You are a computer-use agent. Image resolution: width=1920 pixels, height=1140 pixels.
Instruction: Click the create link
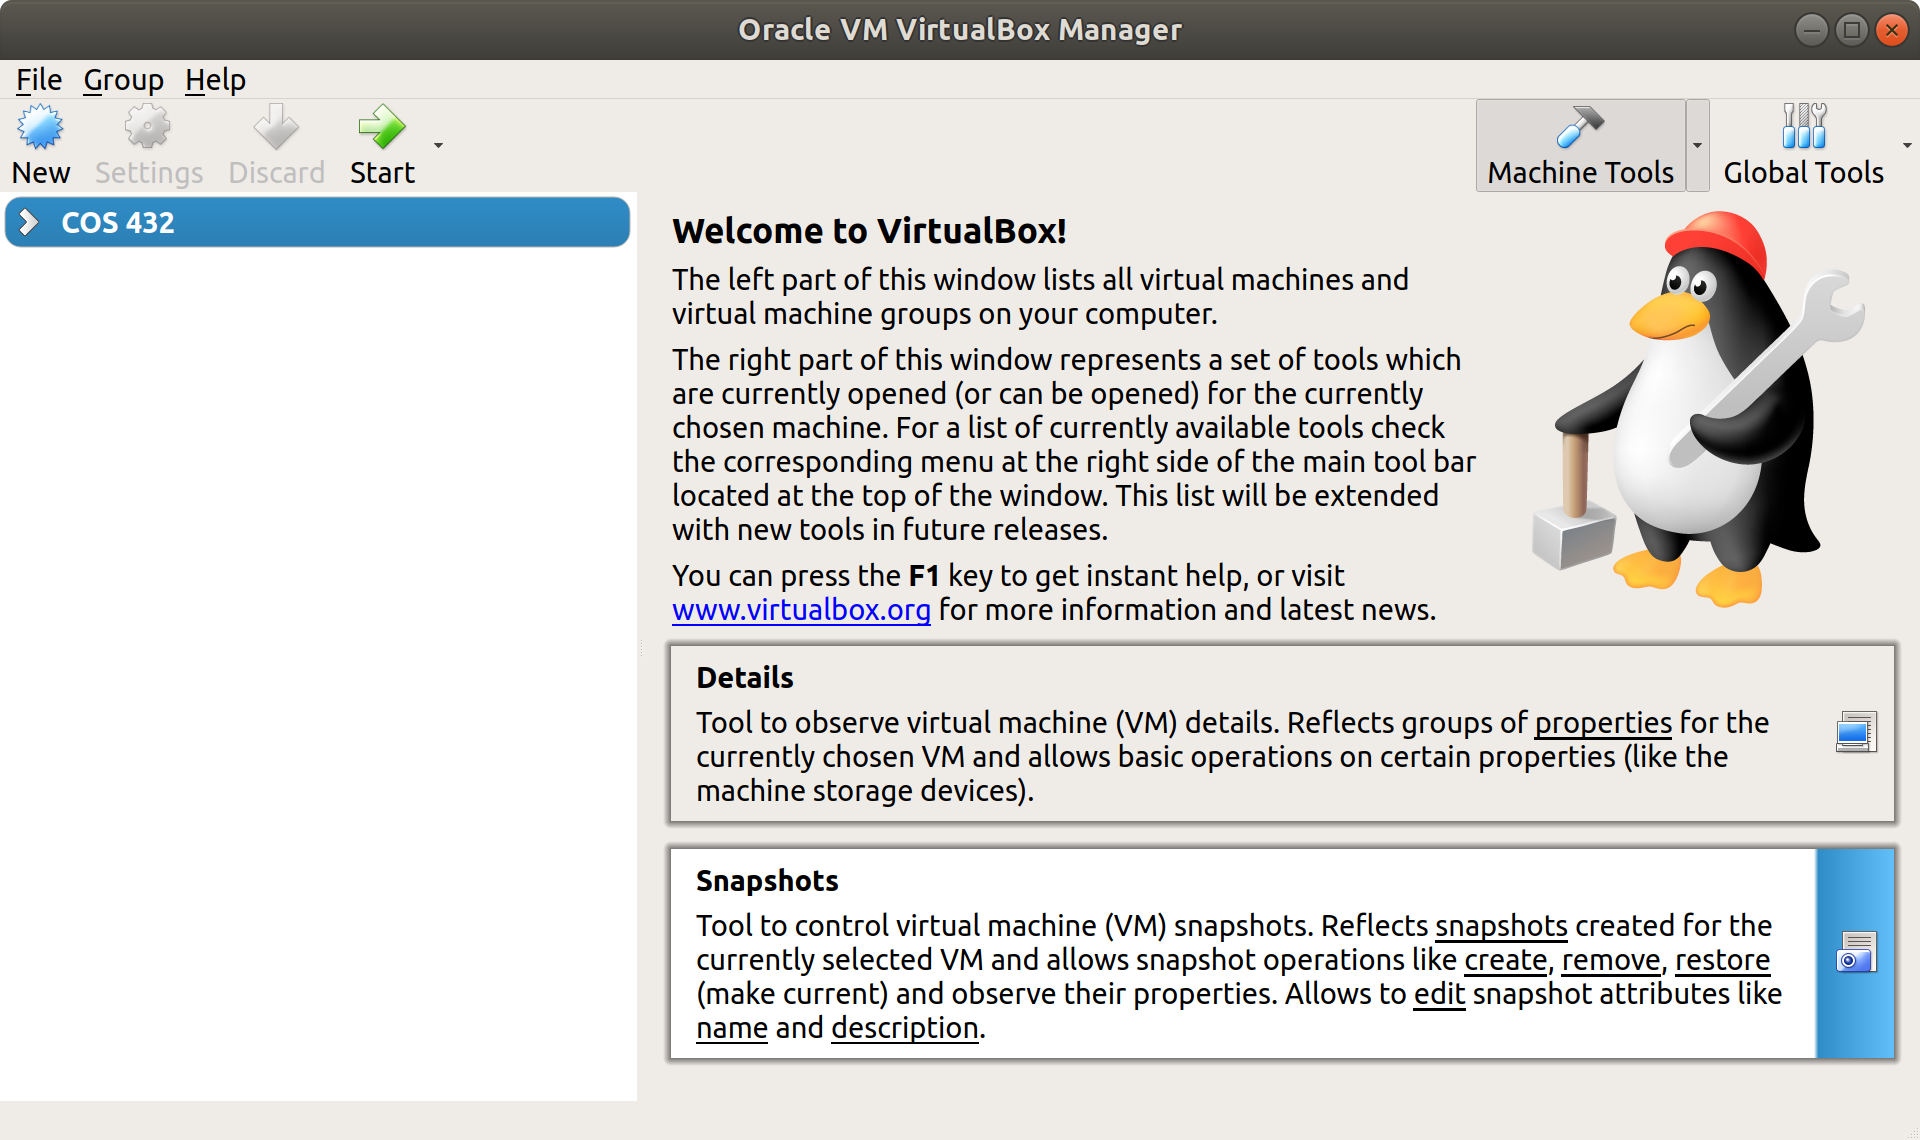point(1506,960)
